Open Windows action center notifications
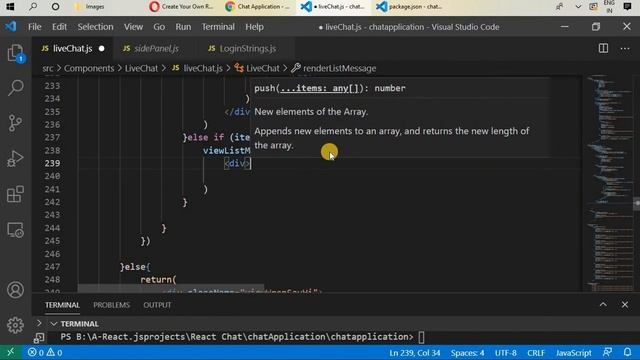 [x=627, y=7]
